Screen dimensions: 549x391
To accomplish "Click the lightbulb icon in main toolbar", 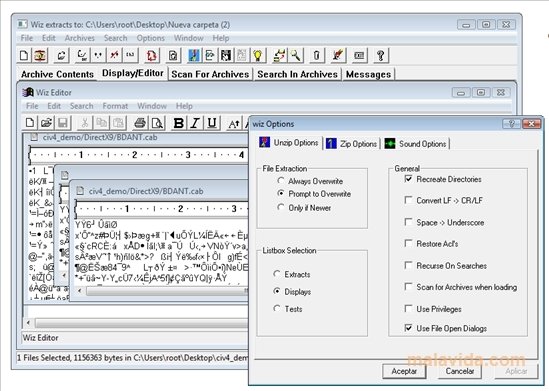I will tap(258, 56).
